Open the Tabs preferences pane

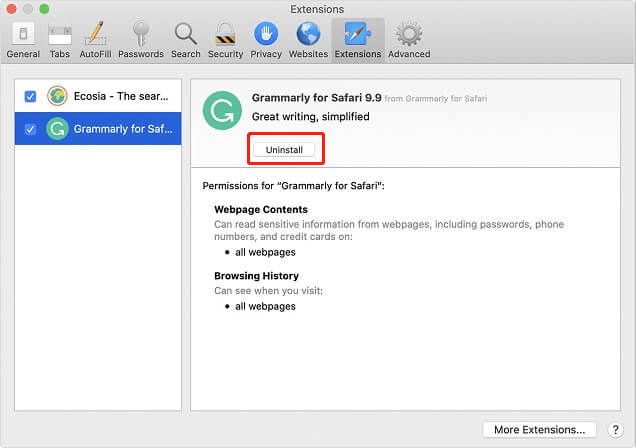point(60,41)
